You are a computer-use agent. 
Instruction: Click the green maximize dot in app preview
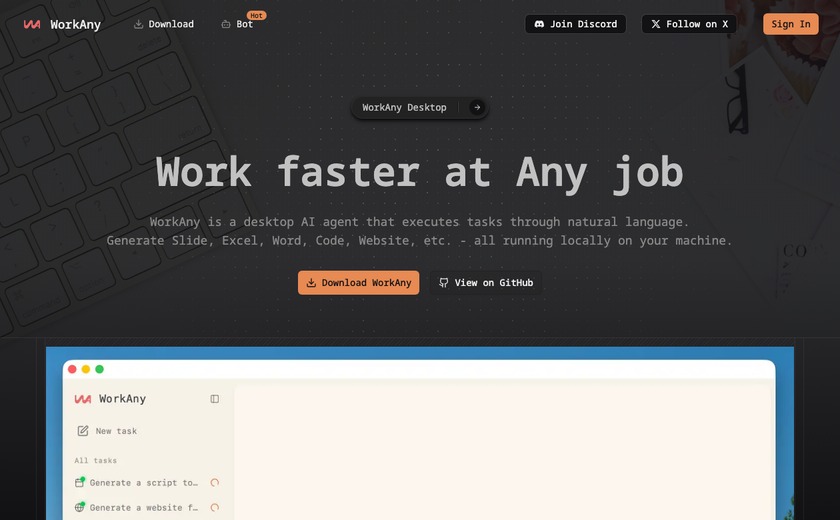[99, 369]
